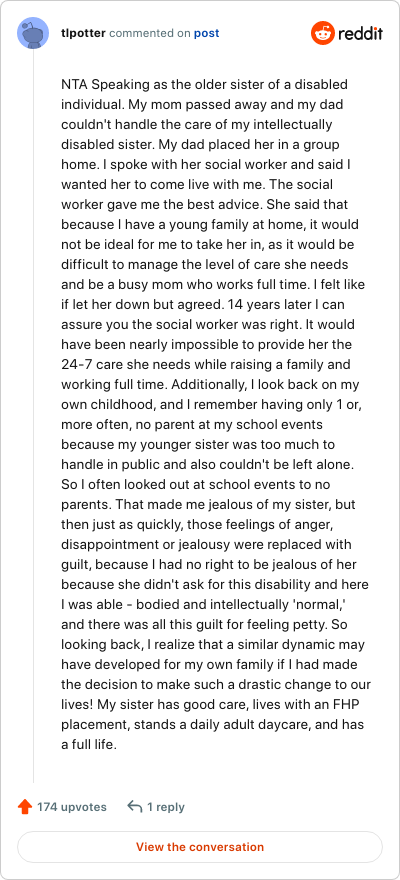Collapse the comment using vertical thread line

(x=33, y=415)
